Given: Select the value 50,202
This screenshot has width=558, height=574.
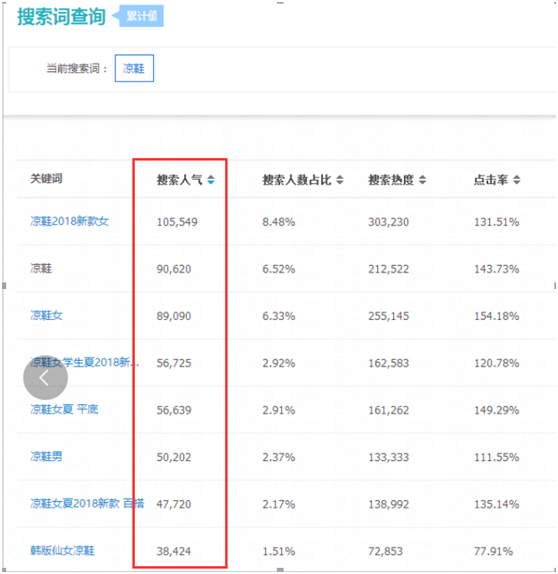Looking at the screenshot, I should point(174,457).
